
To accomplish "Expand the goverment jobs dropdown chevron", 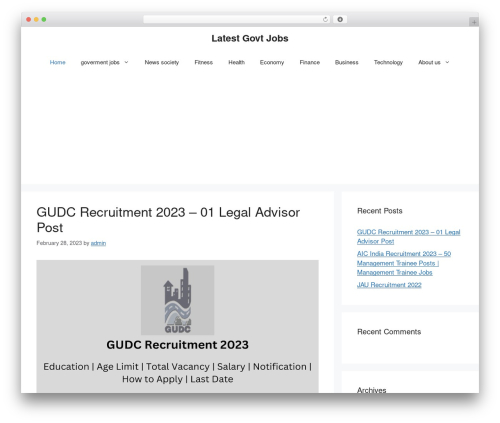I will click(126, 62).
